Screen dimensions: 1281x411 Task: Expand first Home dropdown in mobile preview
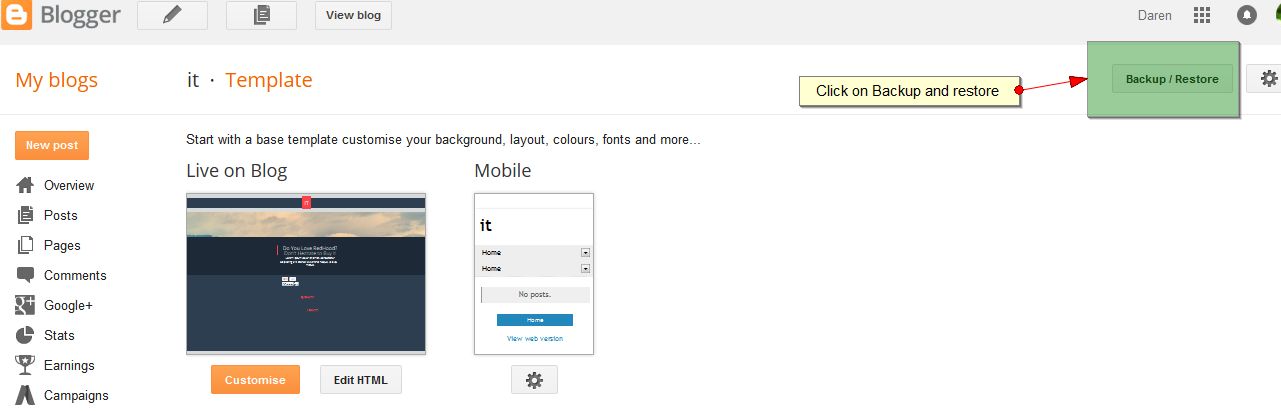coord(585,253)
